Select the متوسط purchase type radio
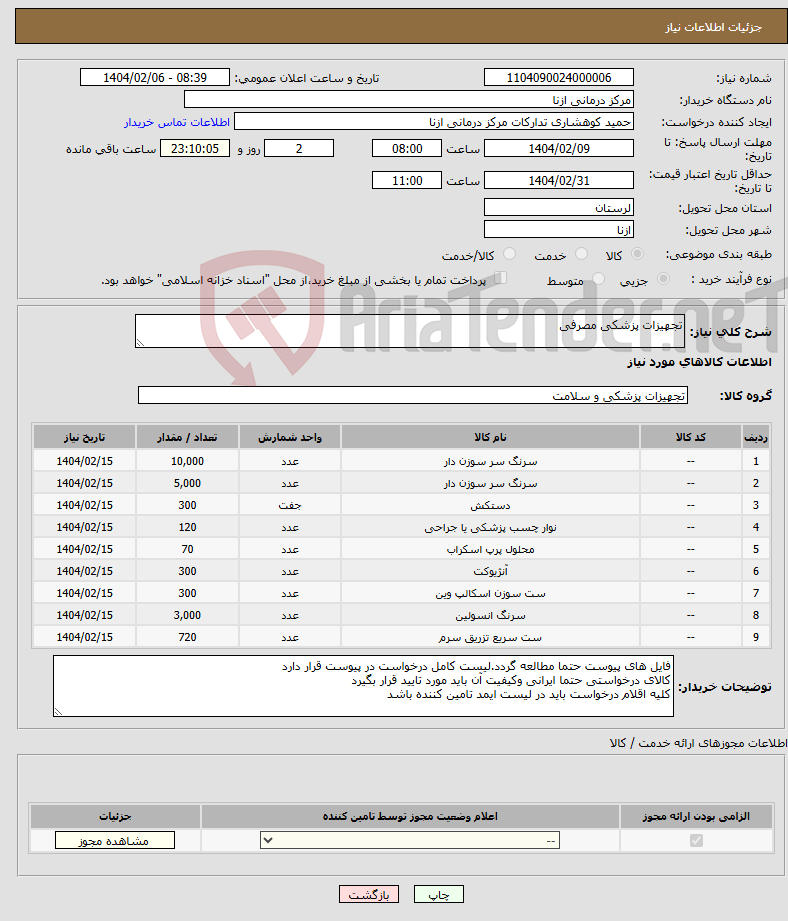The image size is (788, 921). (x=598, y=279)
